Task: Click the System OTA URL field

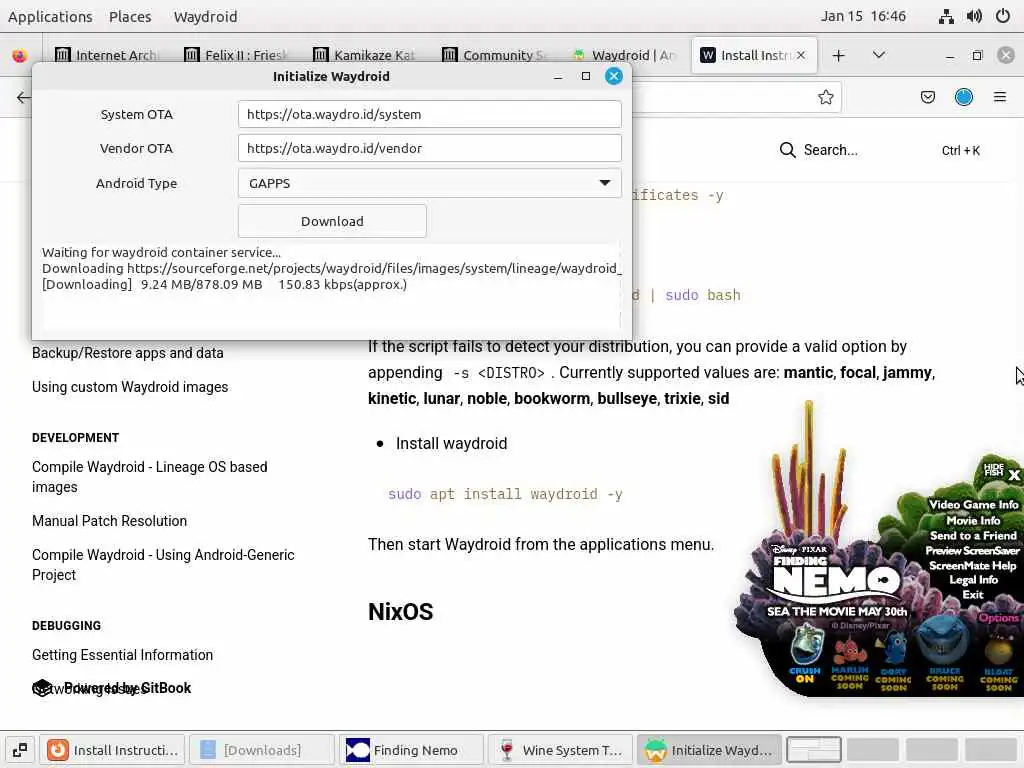Action: click(430, 114)
